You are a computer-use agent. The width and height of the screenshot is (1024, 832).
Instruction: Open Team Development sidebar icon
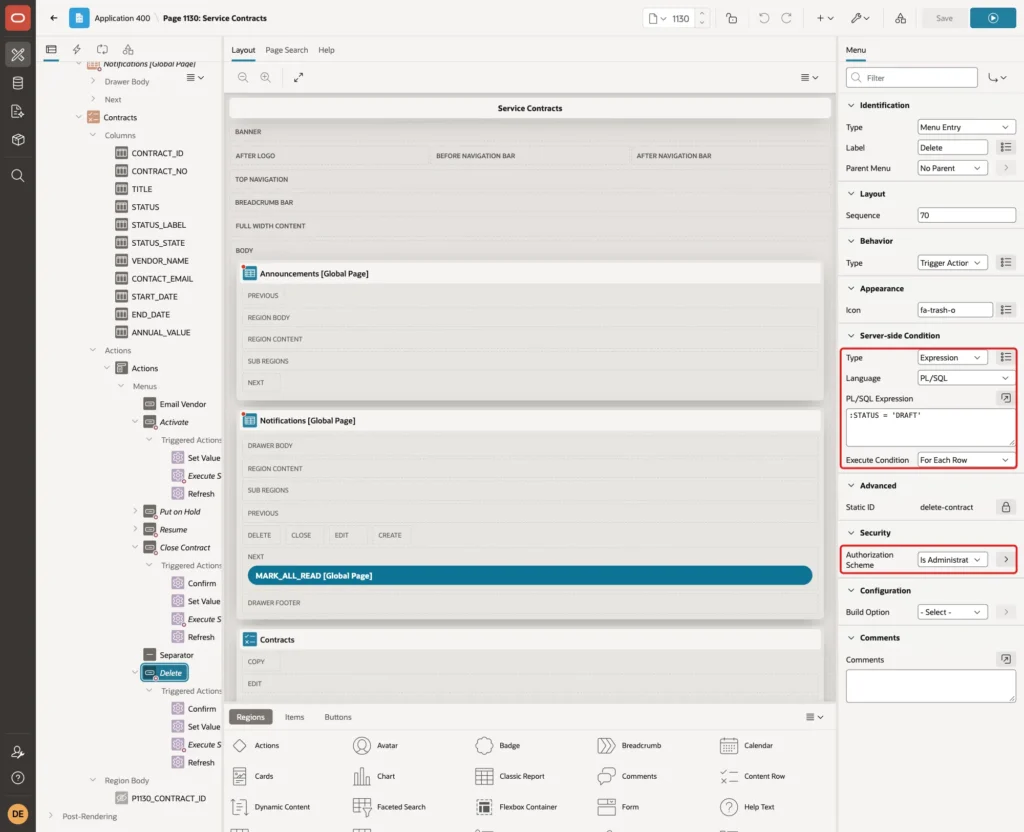18,112
